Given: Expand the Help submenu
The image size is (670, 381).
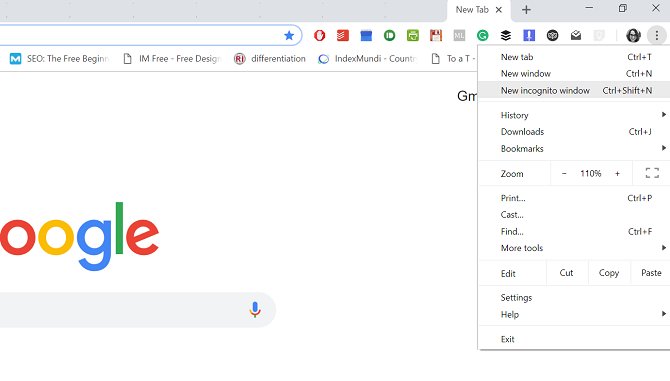Looking at the screenshot, I should click(x=574, y=314).
